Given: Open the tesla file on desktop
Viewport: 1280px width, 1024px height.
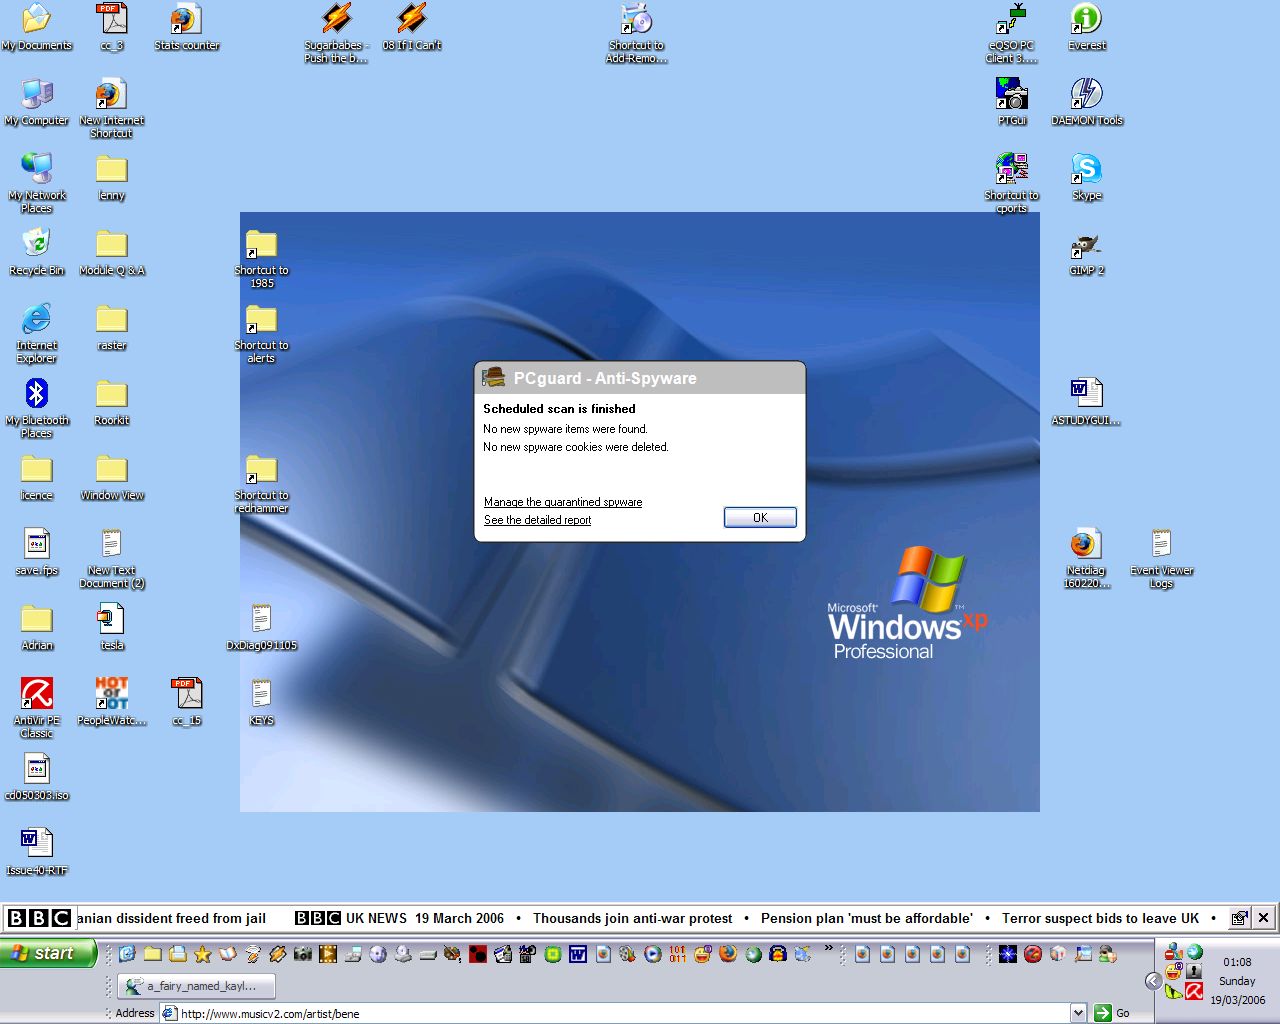Looking at the screenshot, I should tap(112, 628).
